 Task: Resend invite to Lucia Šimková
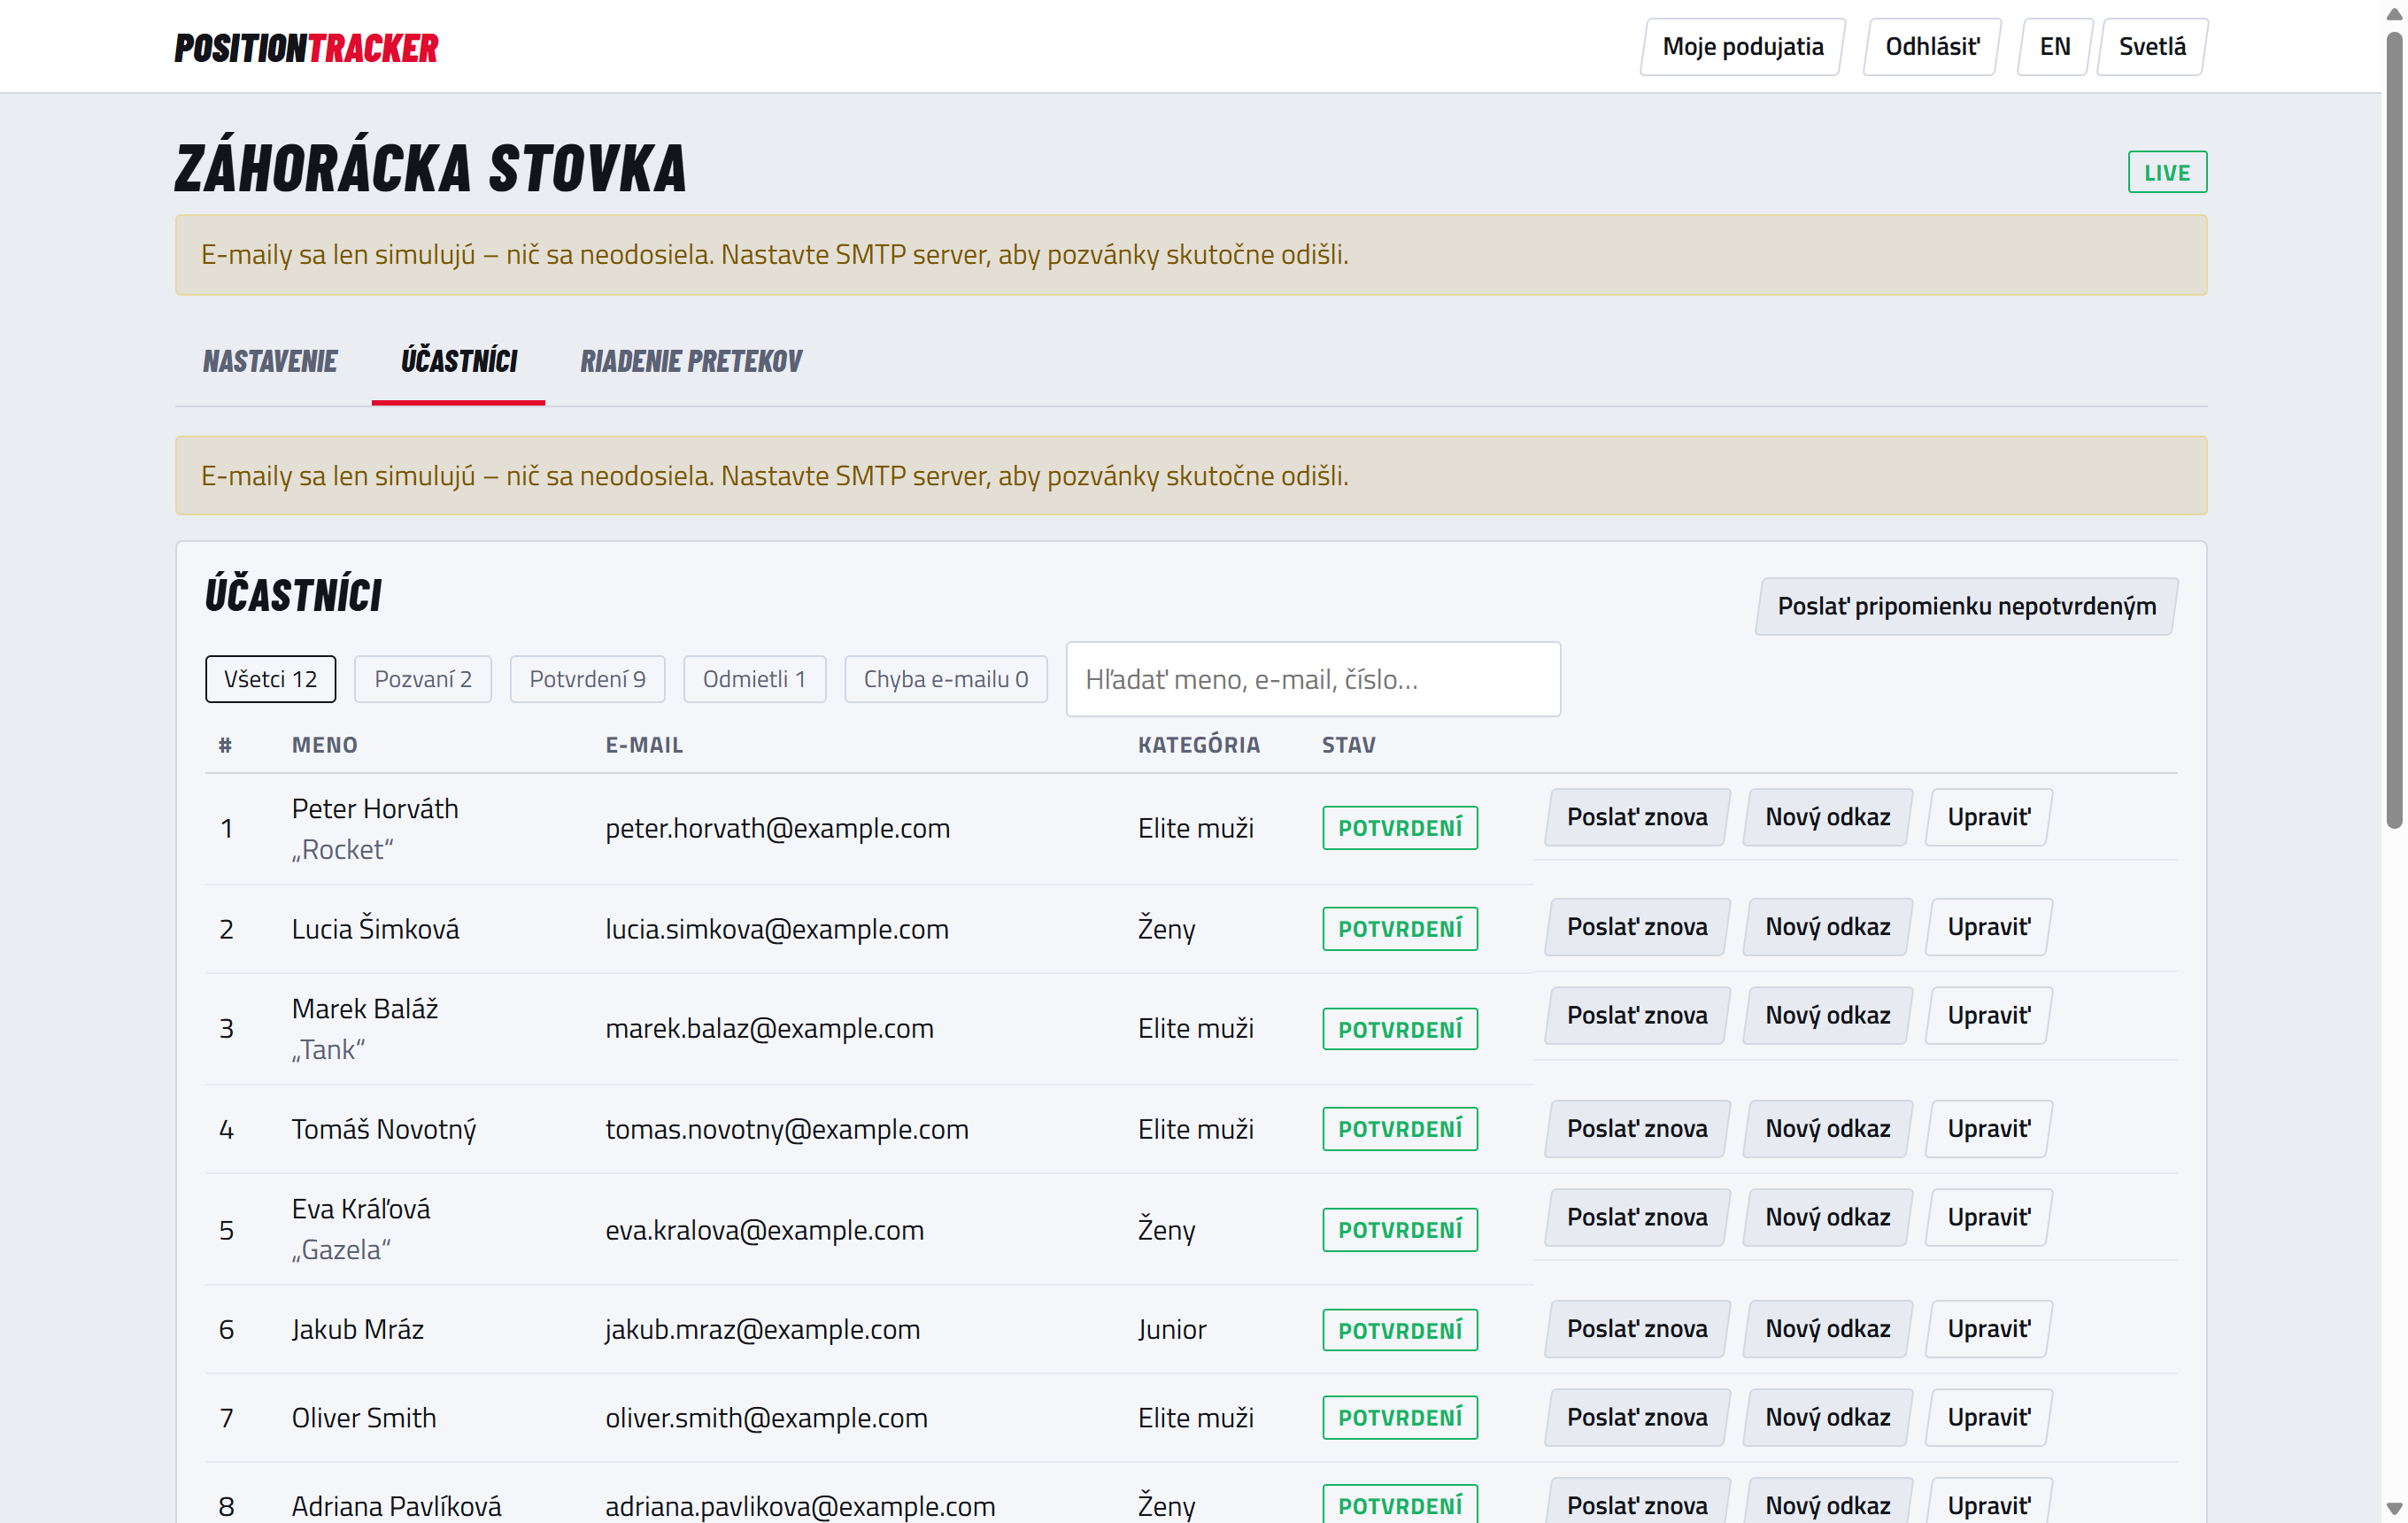1636,927
